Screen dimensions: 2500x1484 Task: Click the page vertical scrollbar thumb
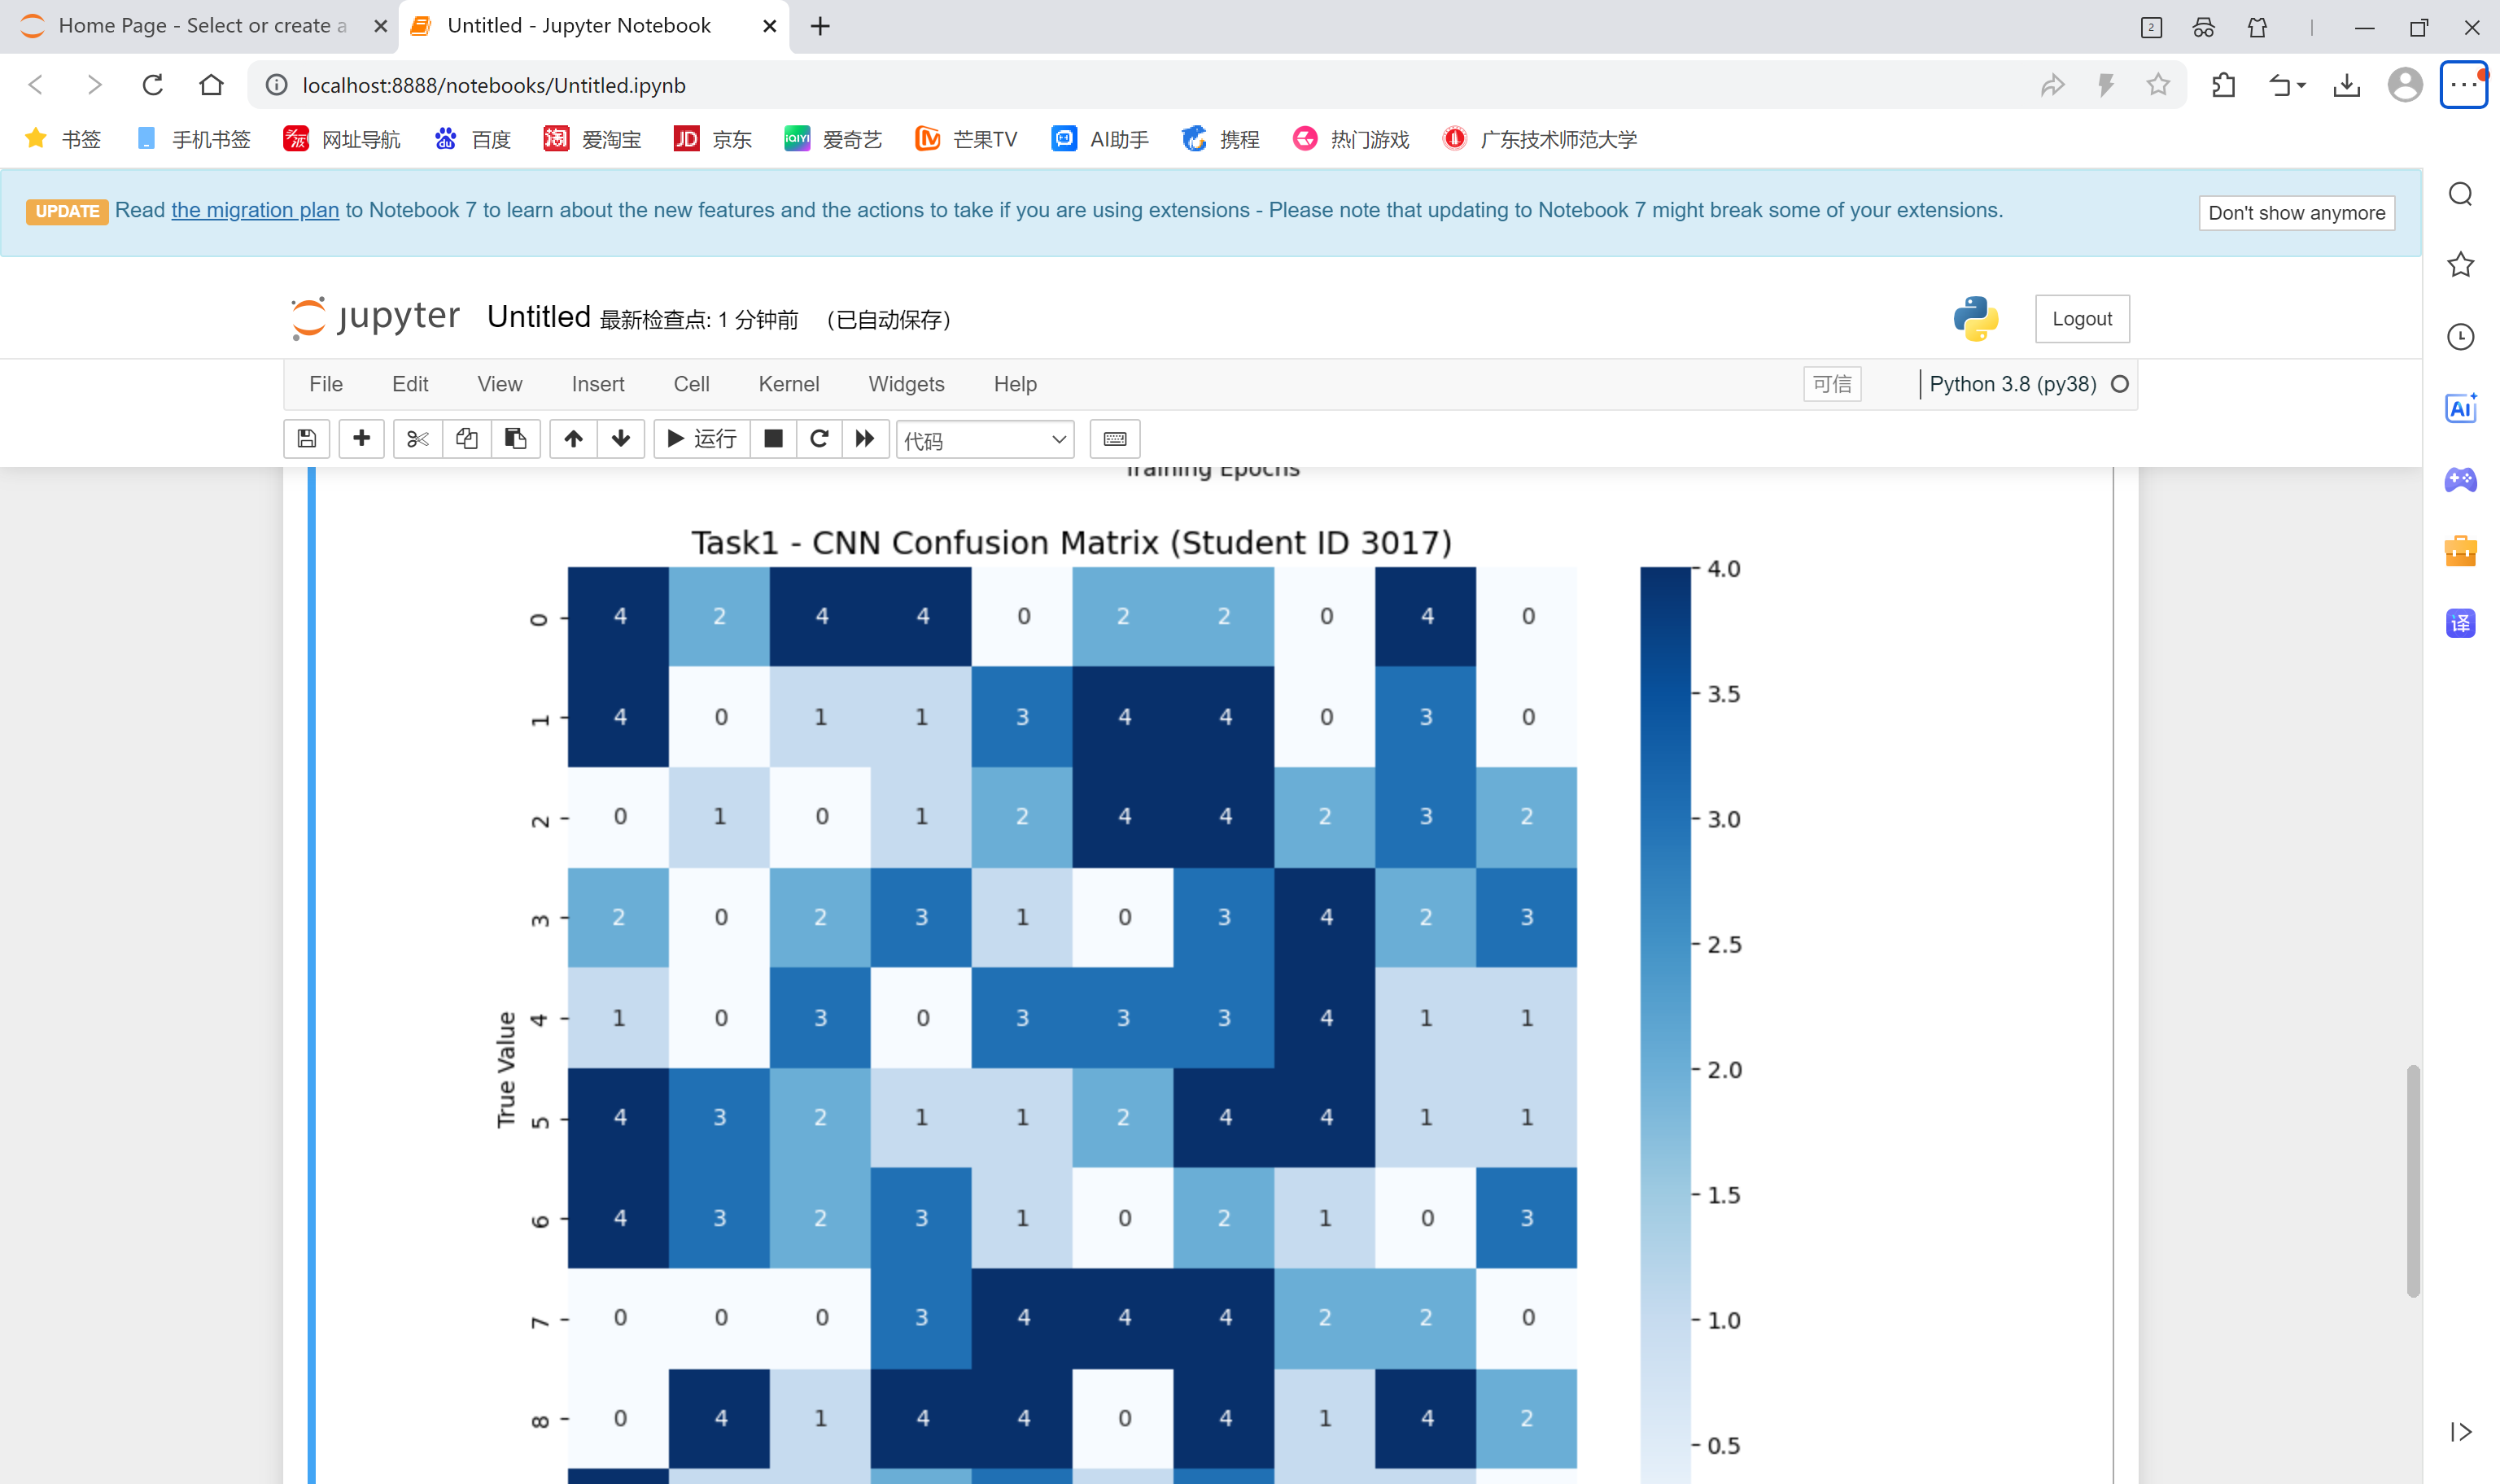coord(2413,1180)
